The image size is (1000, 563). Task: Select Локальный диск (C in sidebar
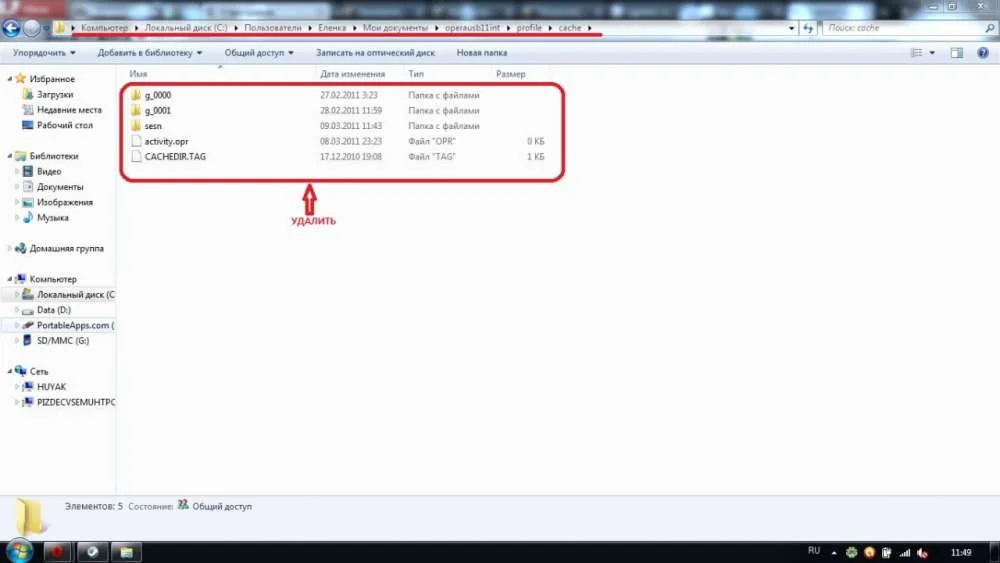pos(75,295)
